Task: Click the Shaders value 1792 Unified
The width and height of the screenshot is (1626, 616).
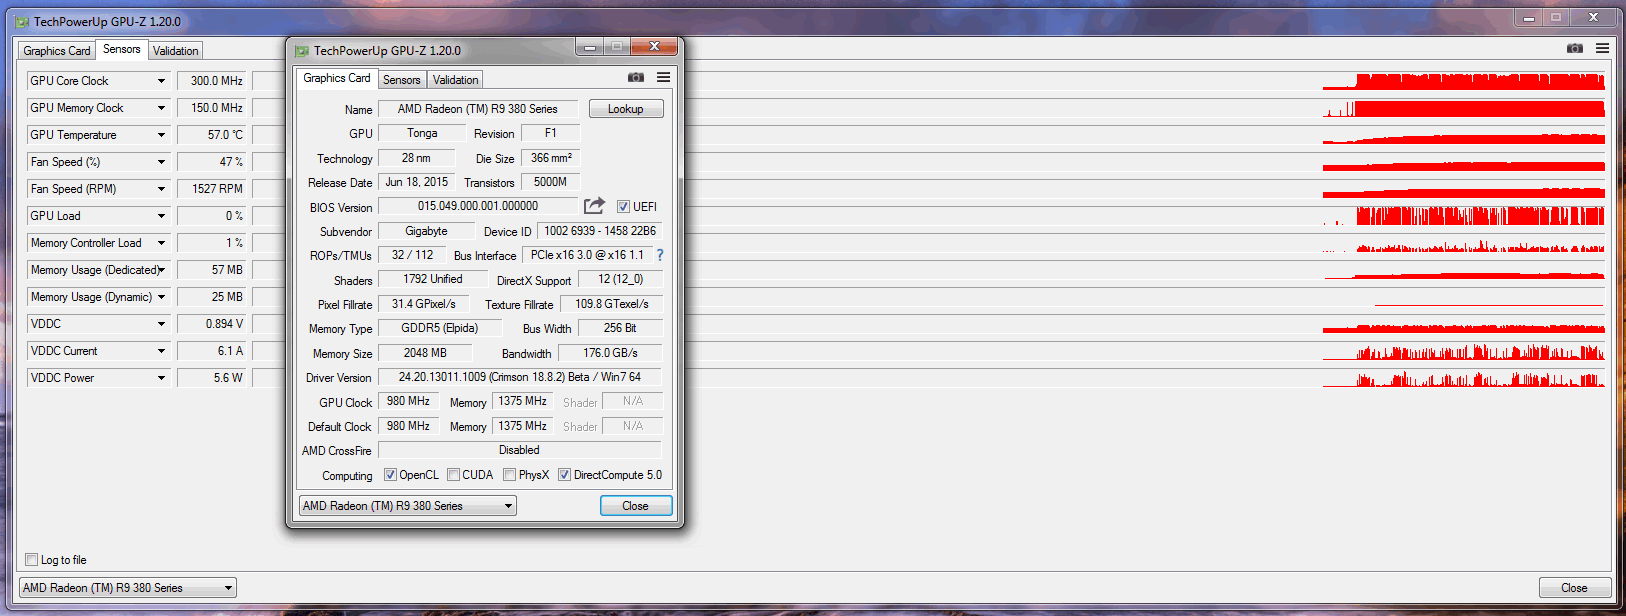Action: pos(433,279)
